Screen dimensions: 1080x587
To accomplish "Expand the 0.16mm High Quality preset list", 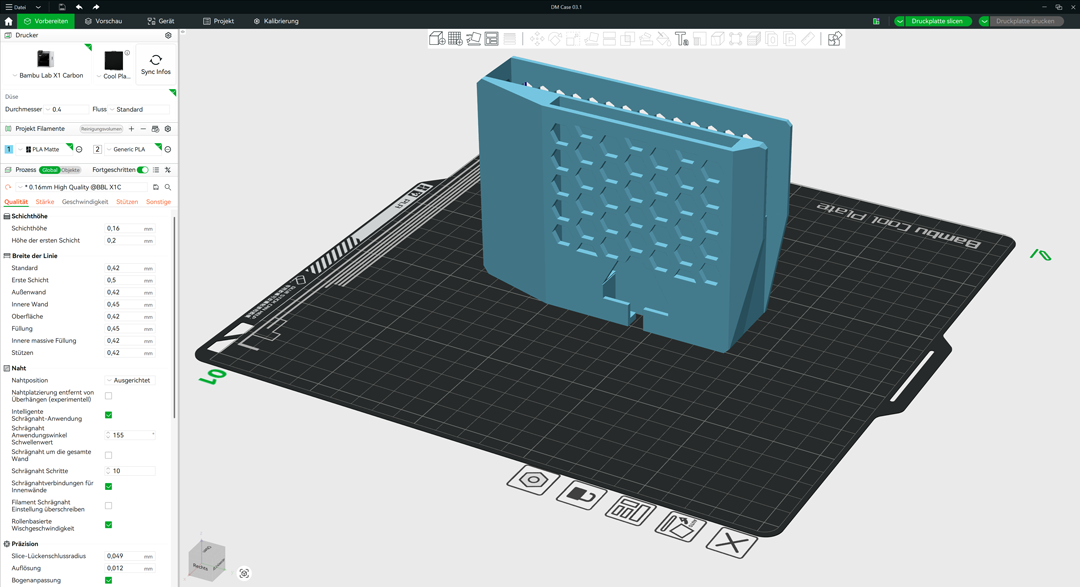I will [x=82, y=187].
